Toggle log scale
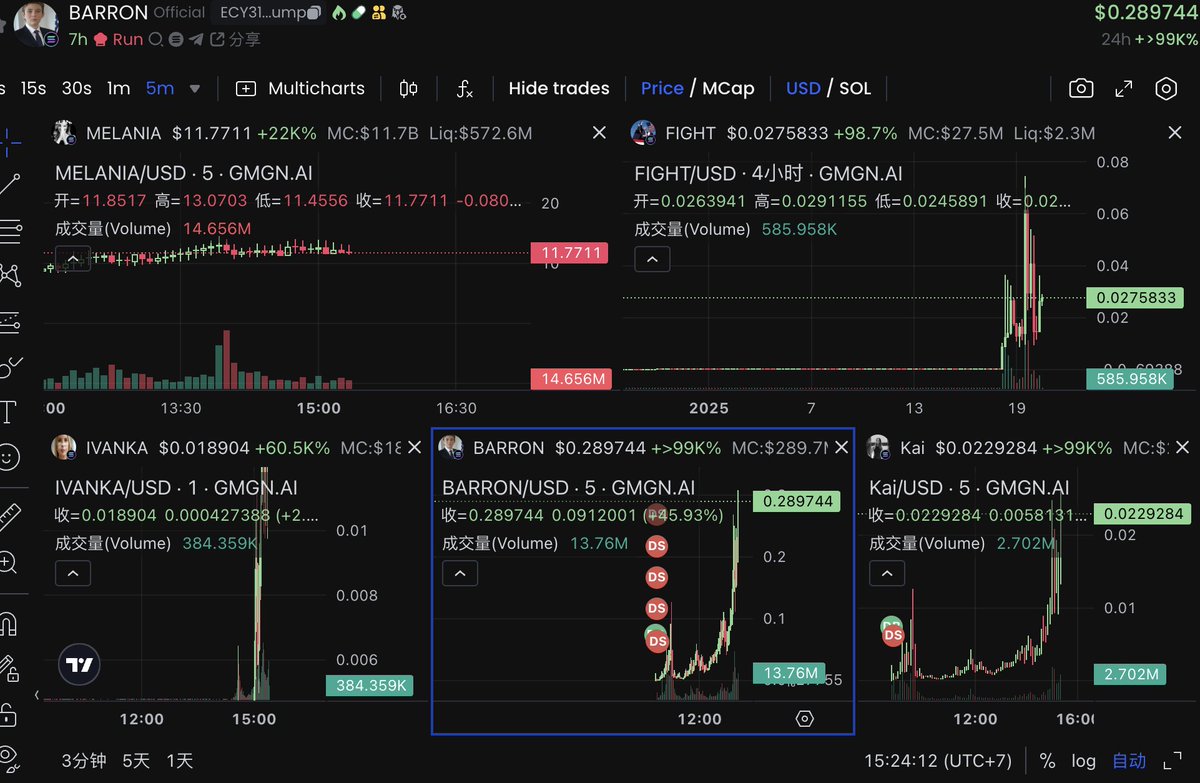This screenshot has height=783, width=1200. click(1084, 761)
